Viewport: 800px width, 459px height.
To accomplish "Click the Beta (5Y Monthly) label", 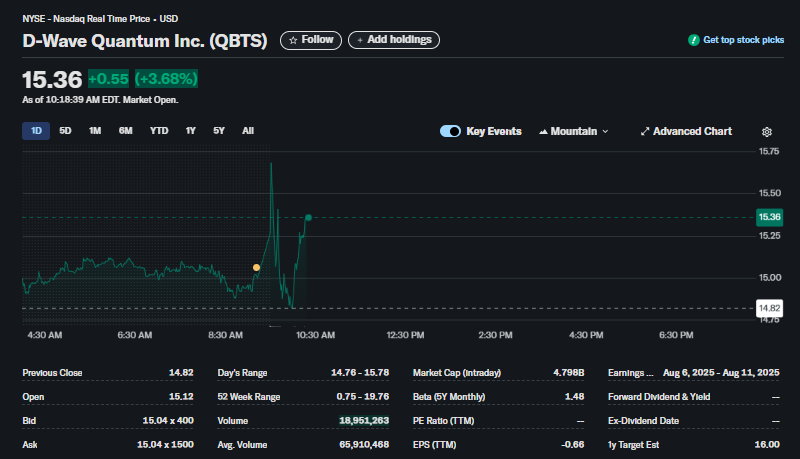I will point(449,397).
